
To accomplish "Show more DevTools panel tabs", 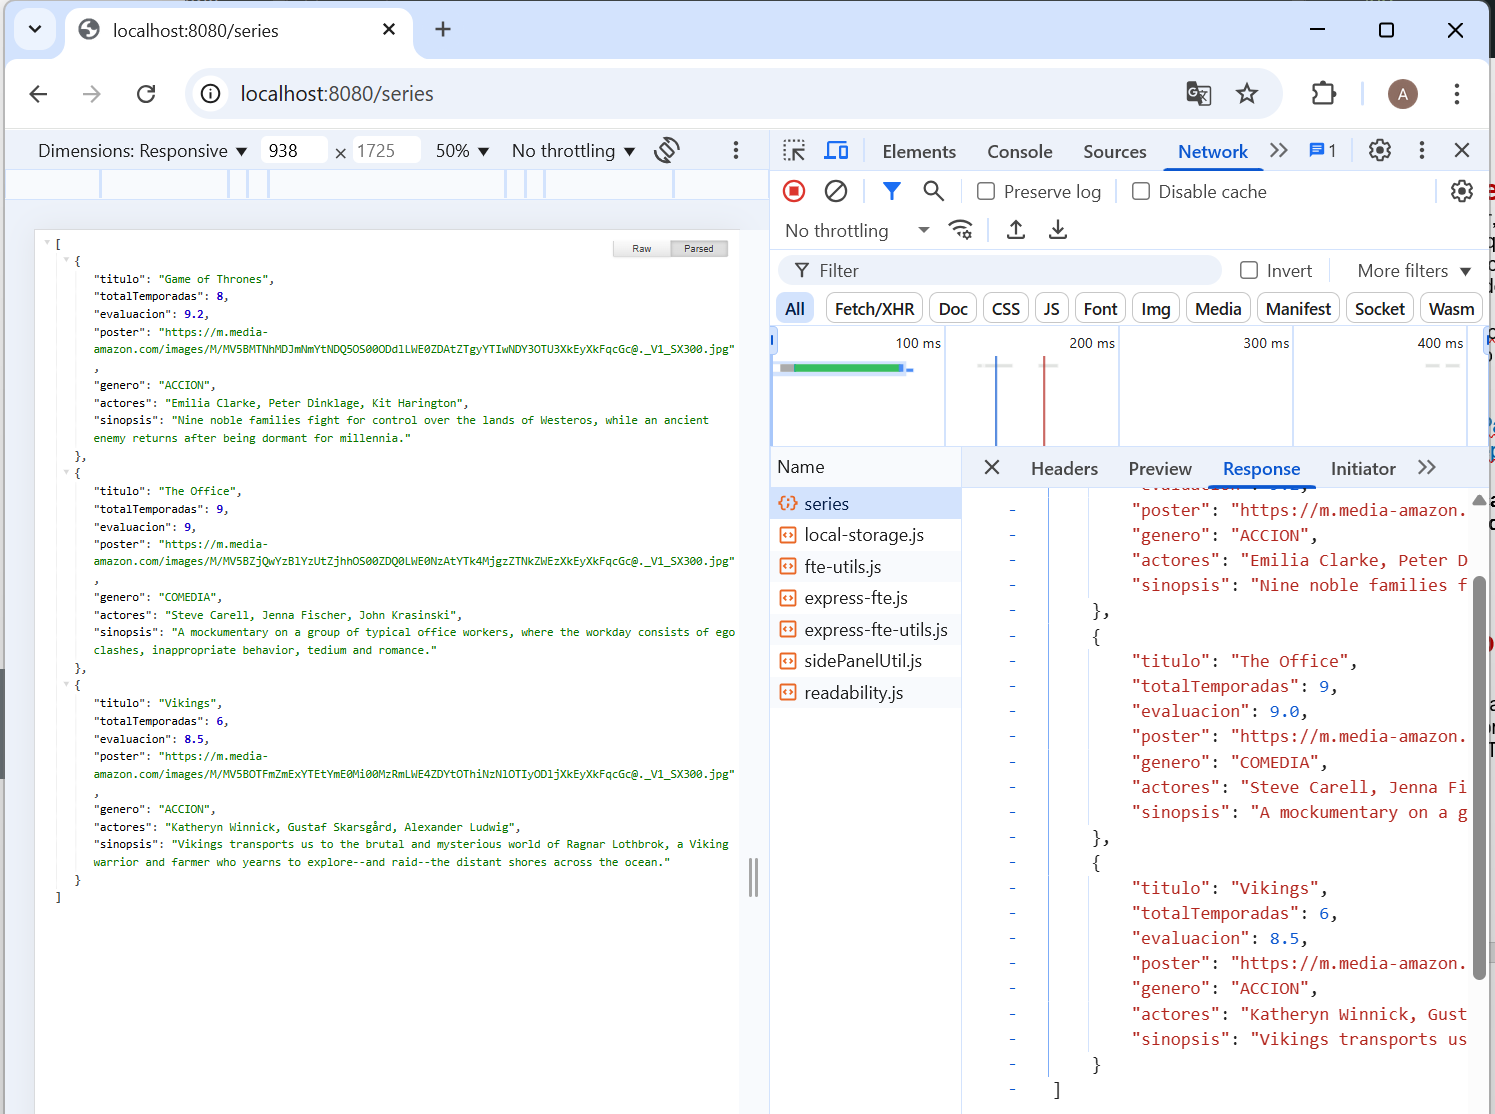I will point(1278,151).
